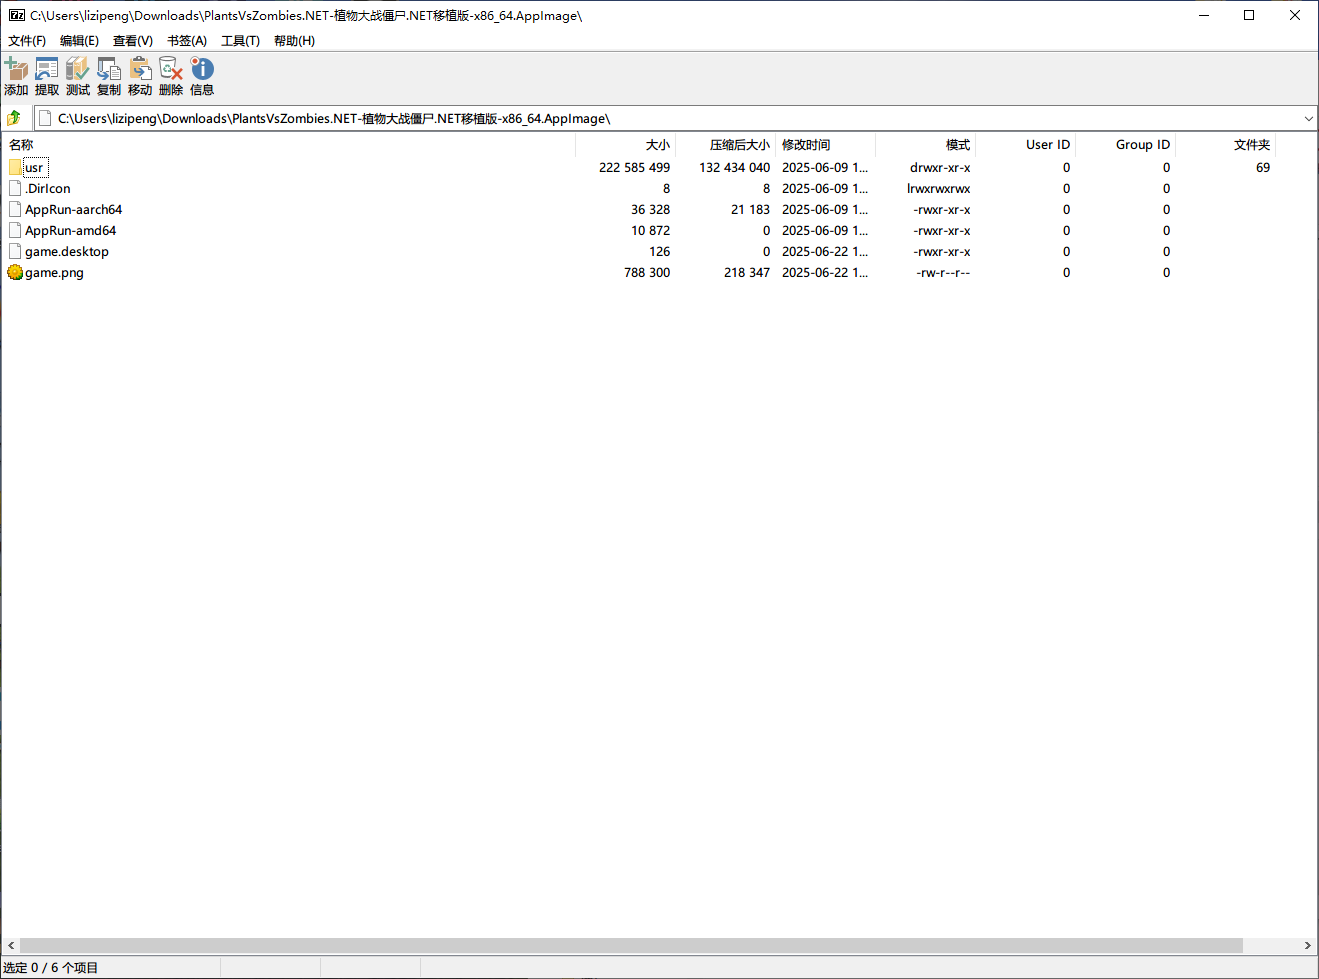This screenshot has height=979, width=1319.
Task: Click the 7-Zip title bar icon
Action: tap(17, 15)
